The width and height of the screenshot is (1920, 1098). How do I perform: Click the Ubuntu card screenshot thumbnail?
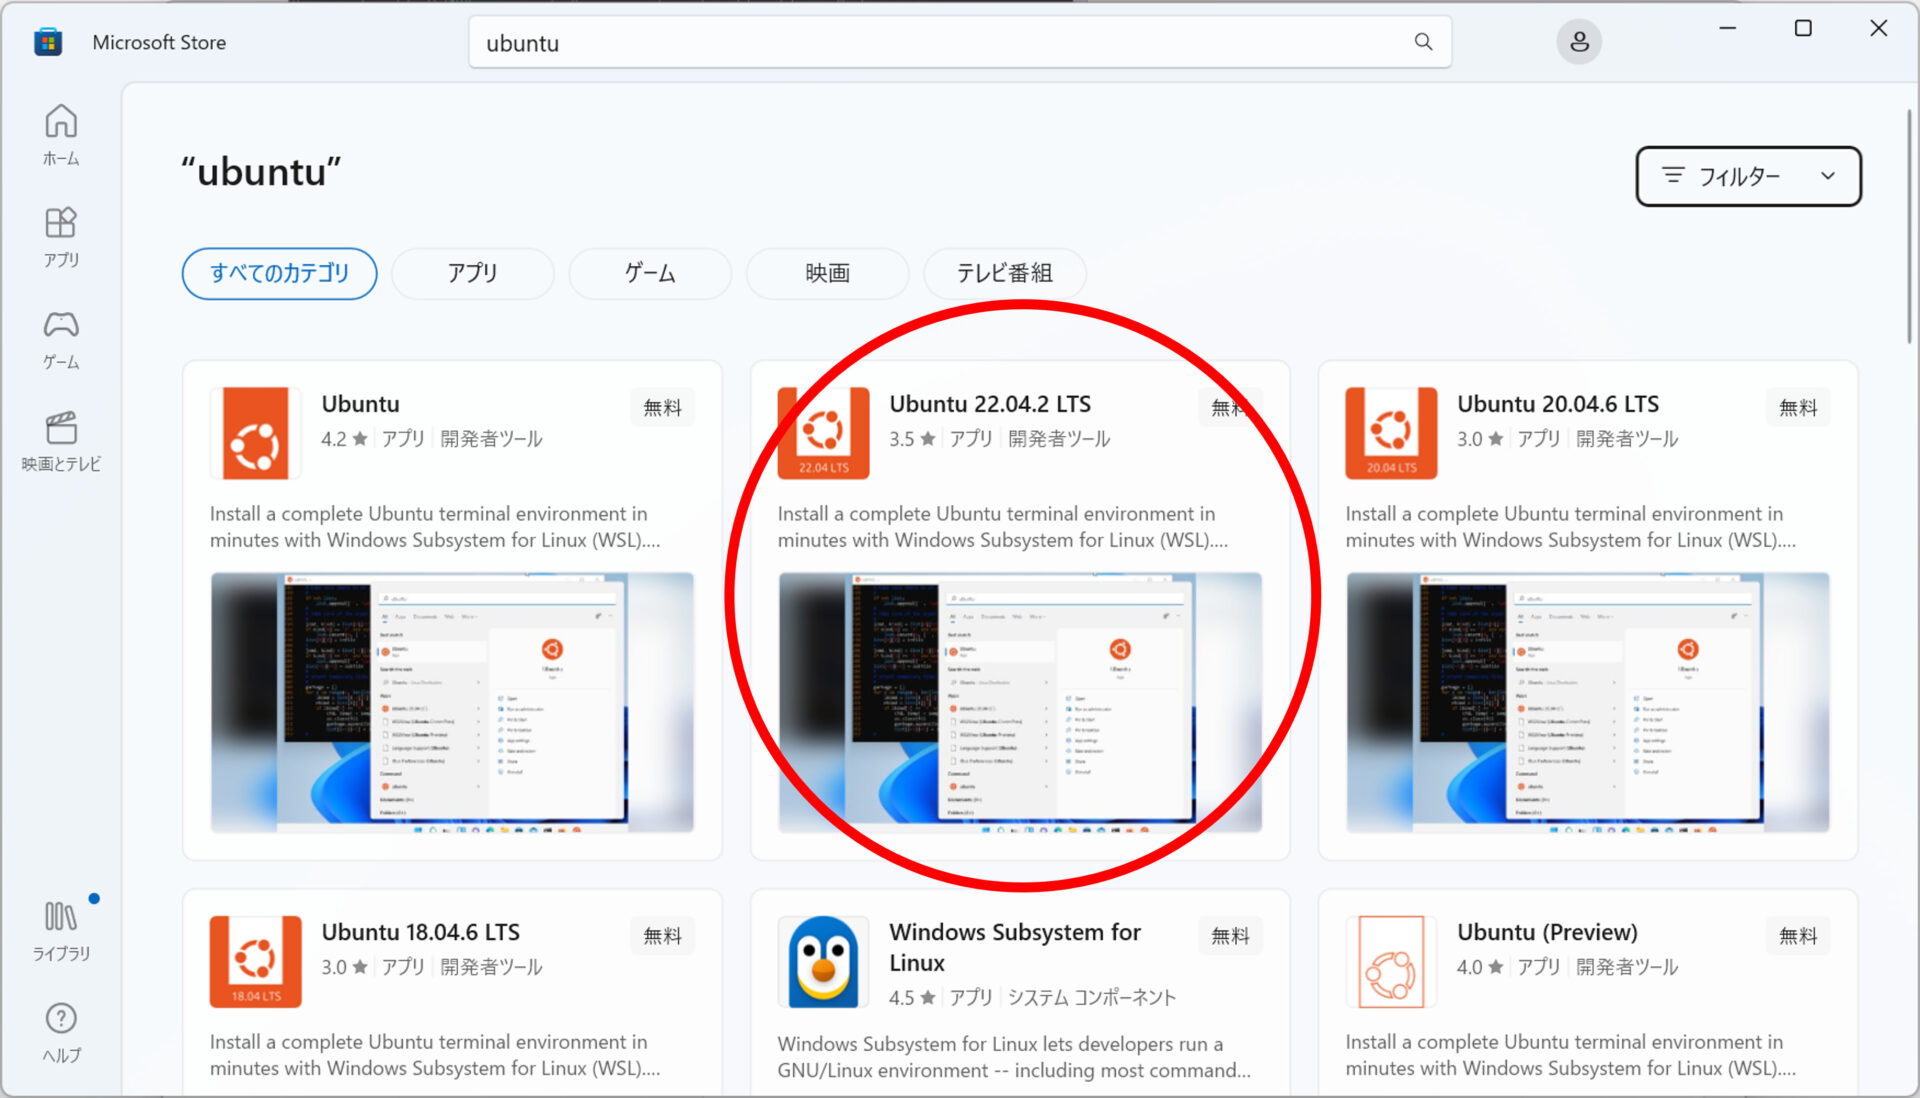click(x=452, y=702)
